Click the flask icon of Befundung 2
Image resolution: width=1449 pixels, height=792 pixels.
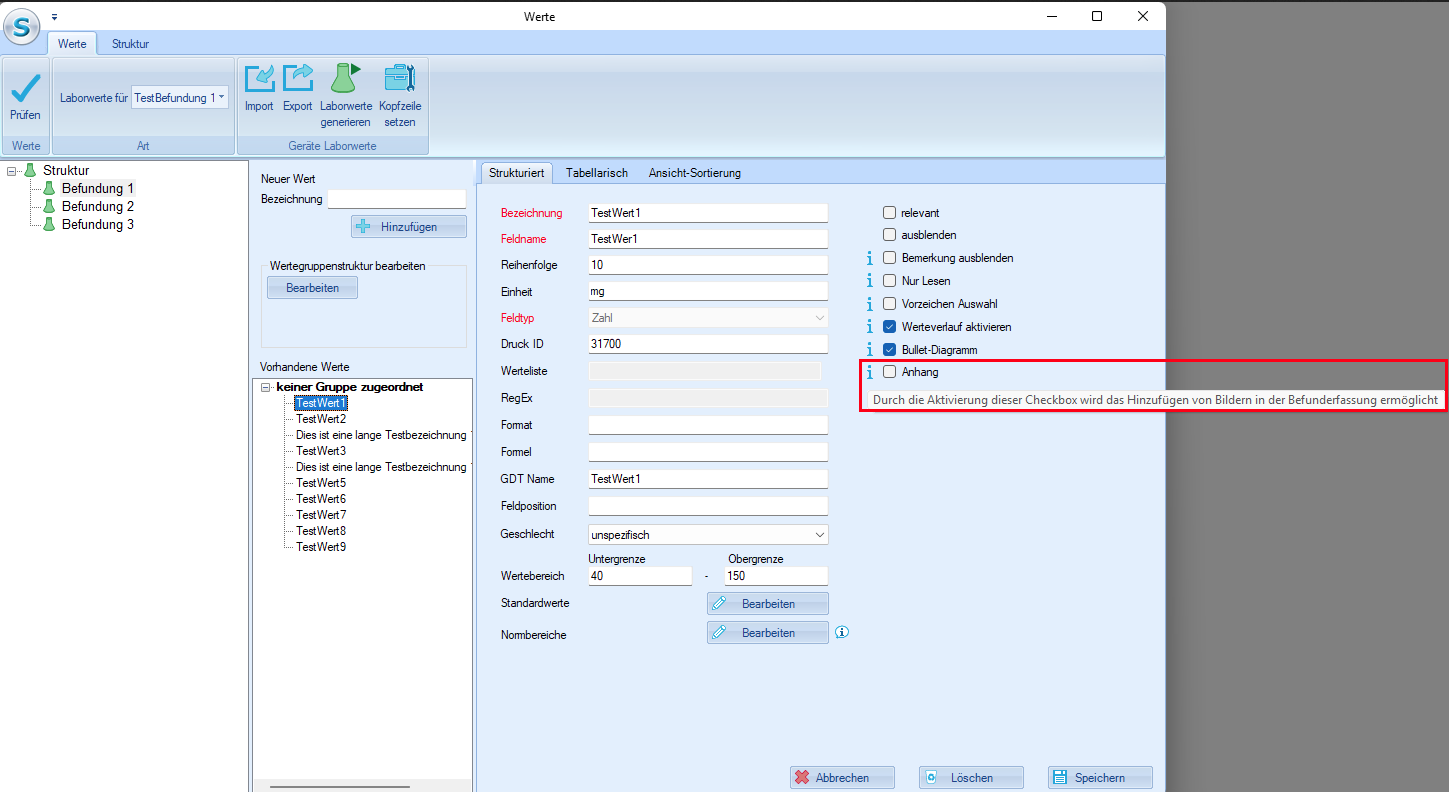point(48,206)
